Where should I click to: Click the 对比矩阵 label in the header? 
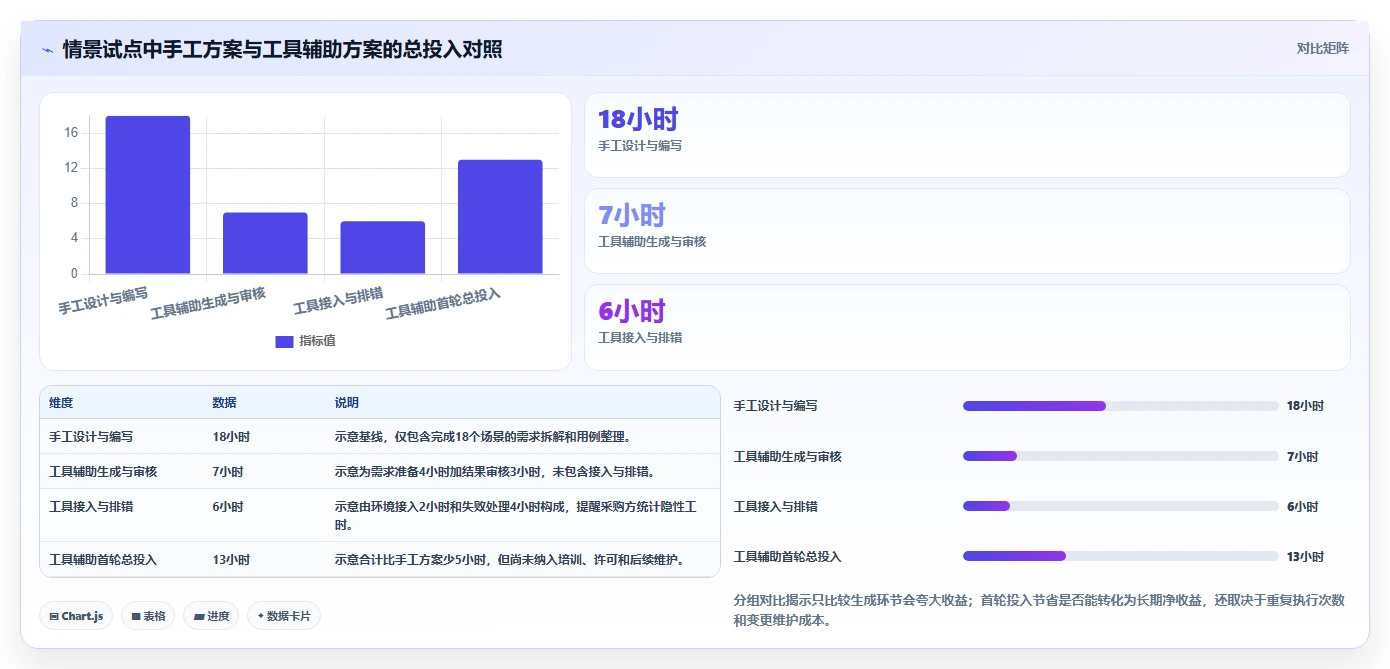(x=1322, y=48)
